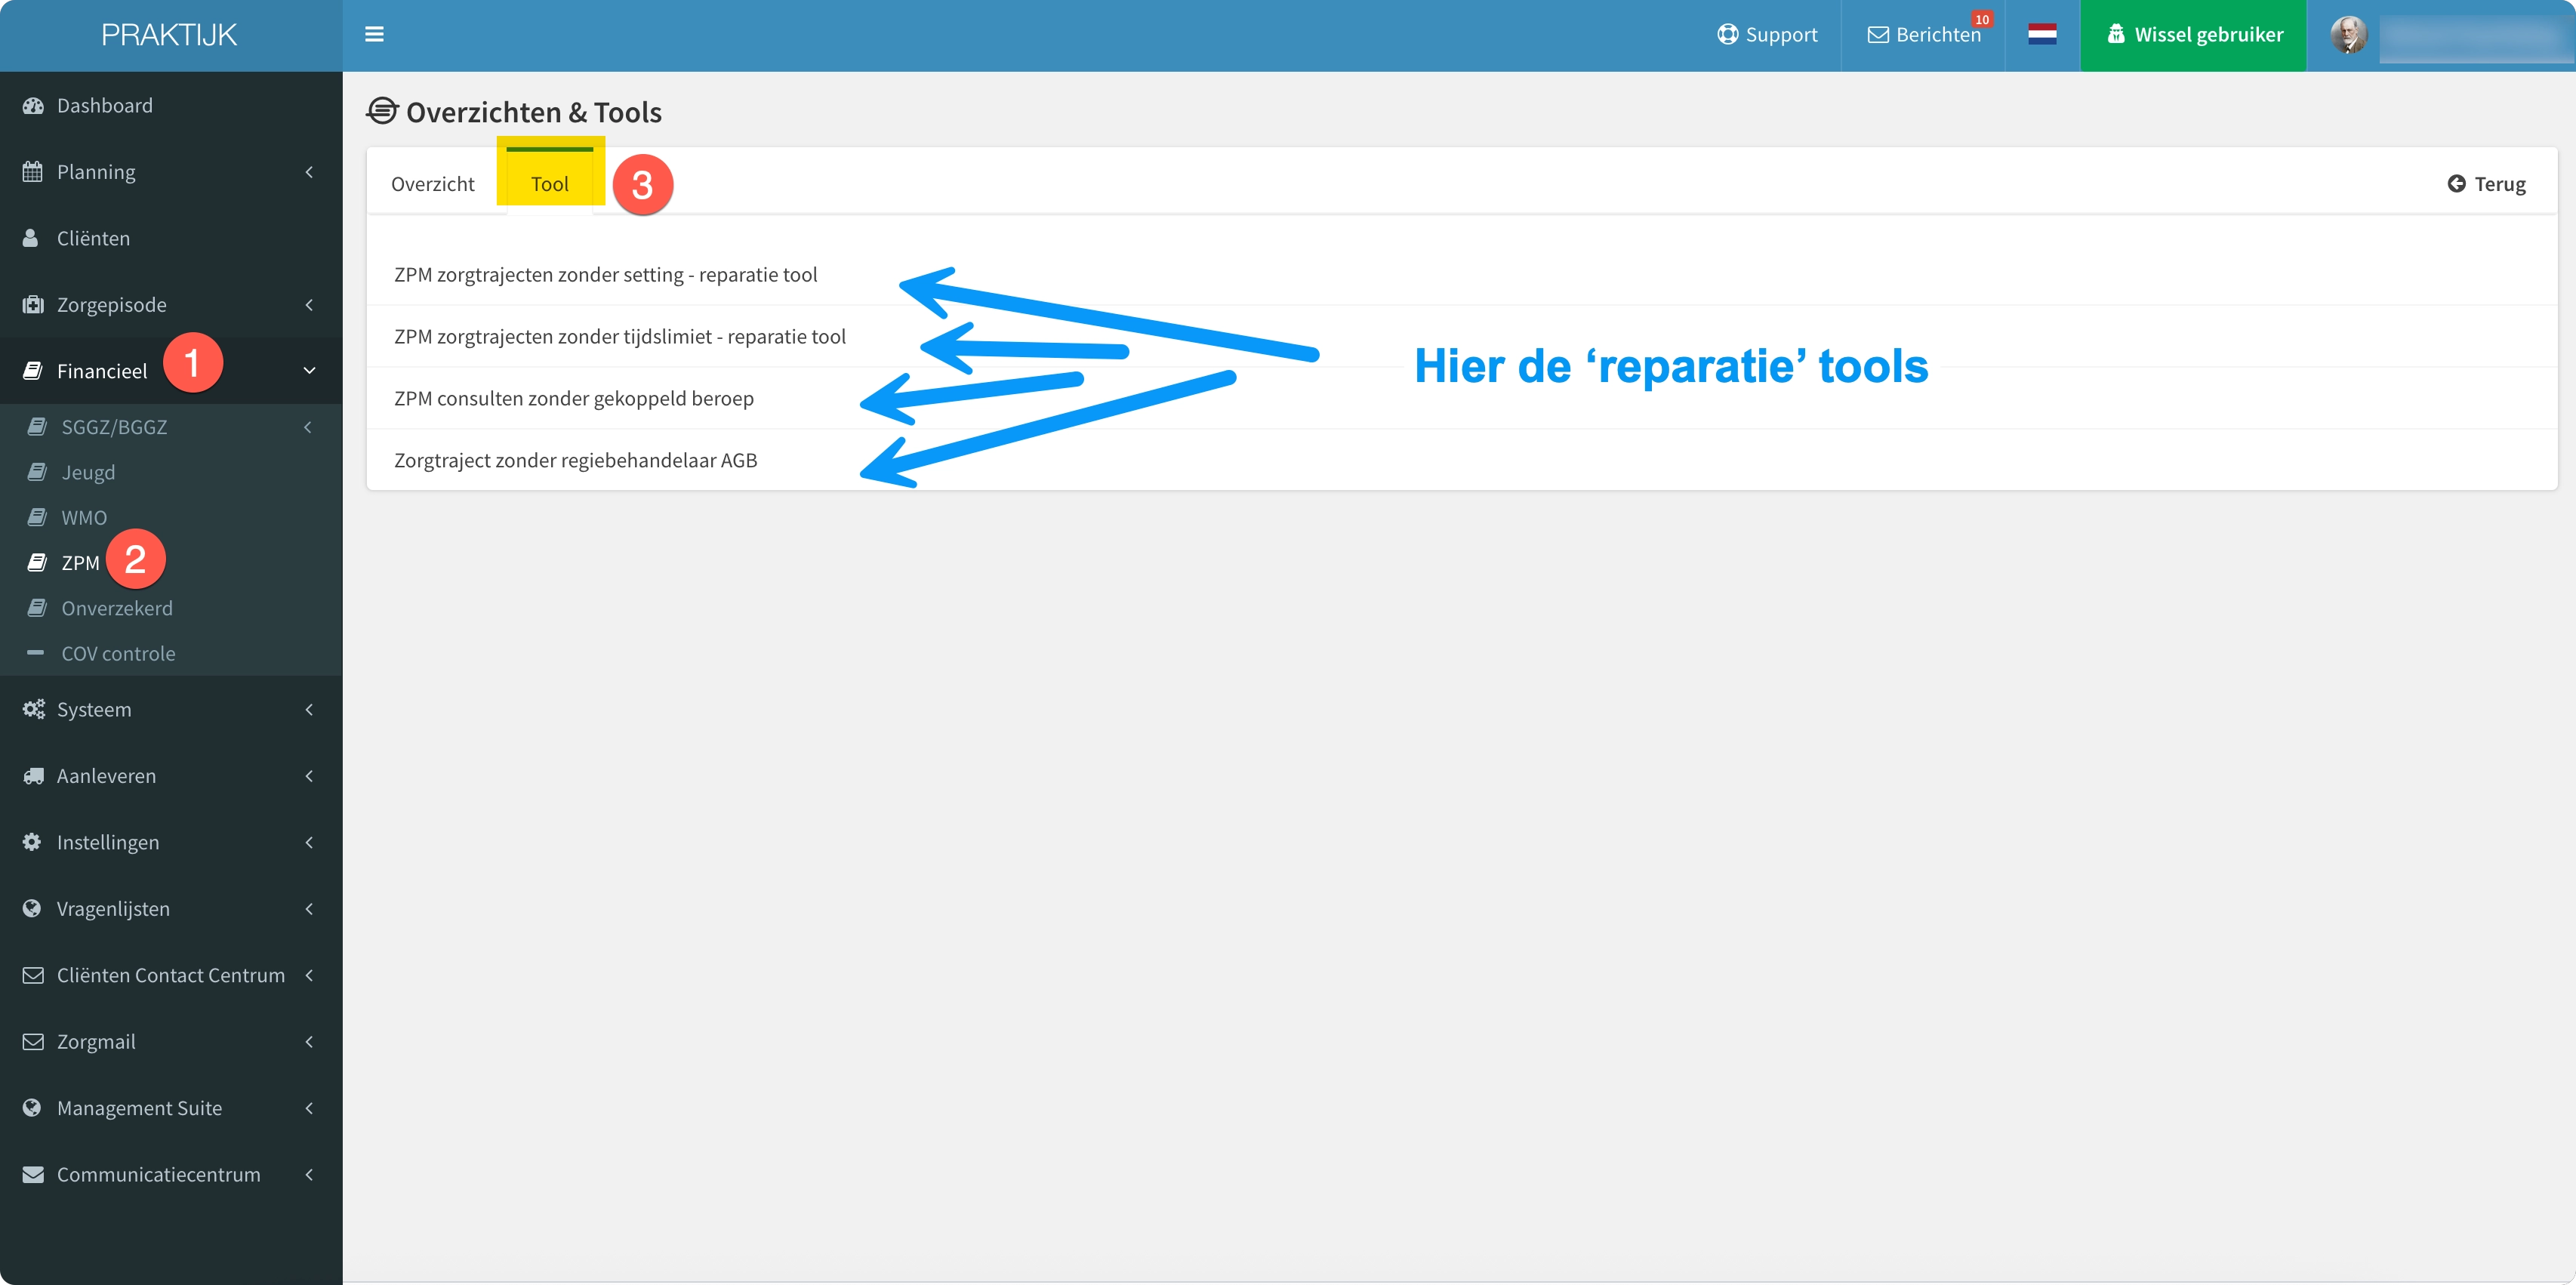
Task: Click the green Wissel gebruiker button
Action: pos(2193,35)
